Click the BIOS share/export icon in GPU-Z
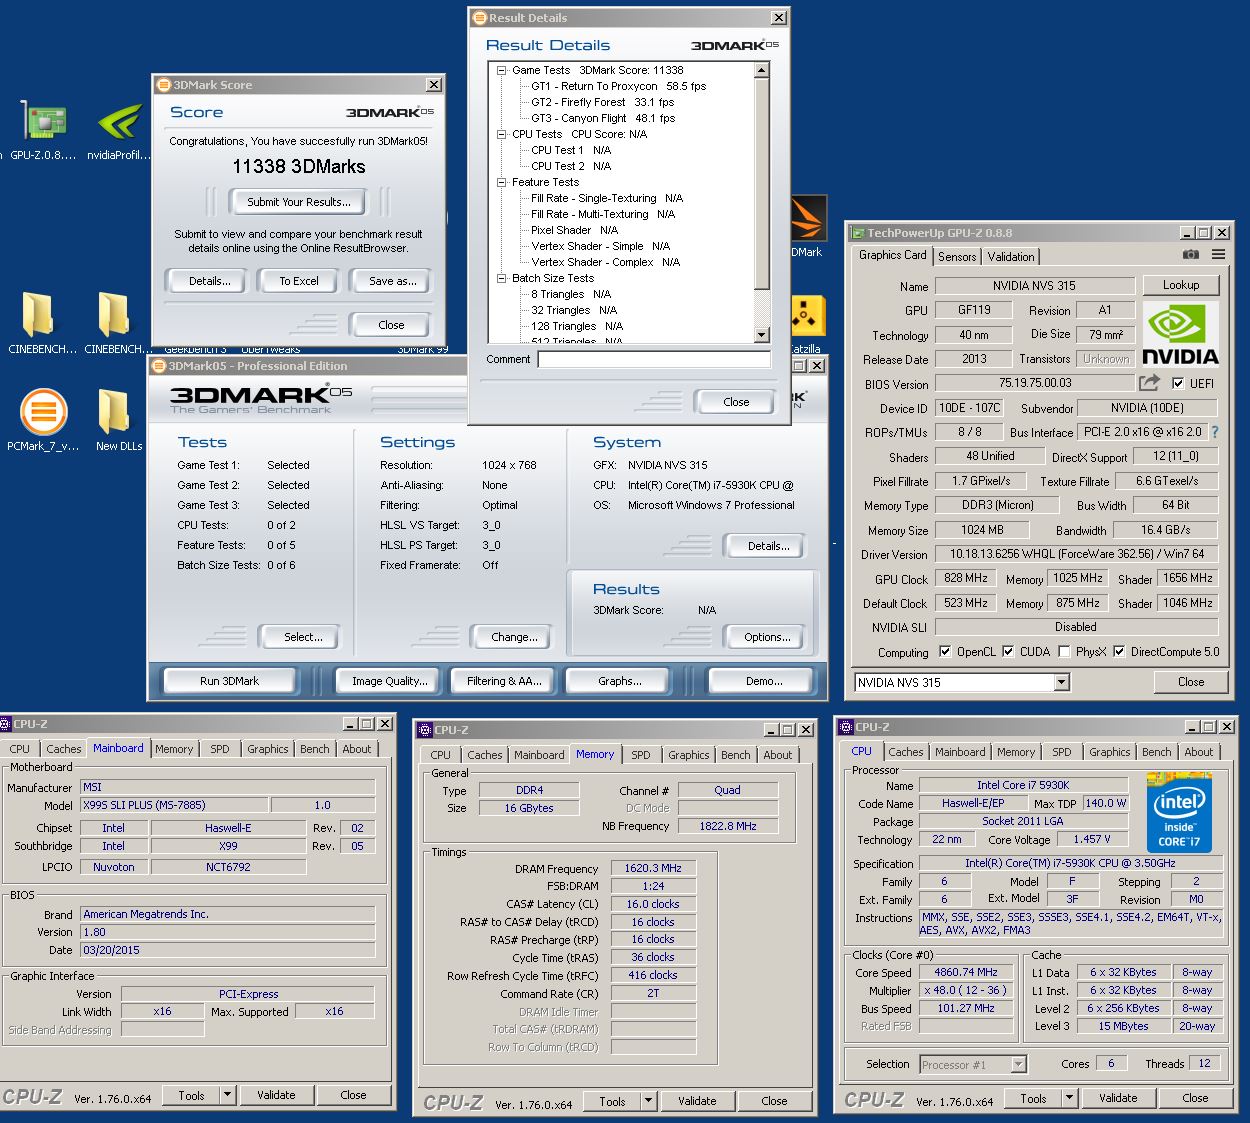The width and height of the screenshot is (1250, 1123). coord(1149,382)
